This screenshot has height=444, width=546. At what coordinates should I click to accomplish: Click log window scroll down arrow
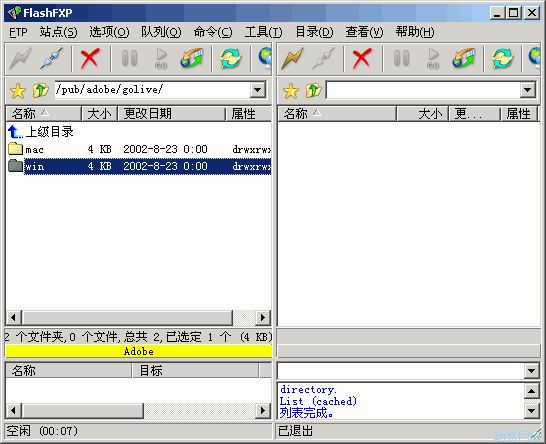(532, 411)
